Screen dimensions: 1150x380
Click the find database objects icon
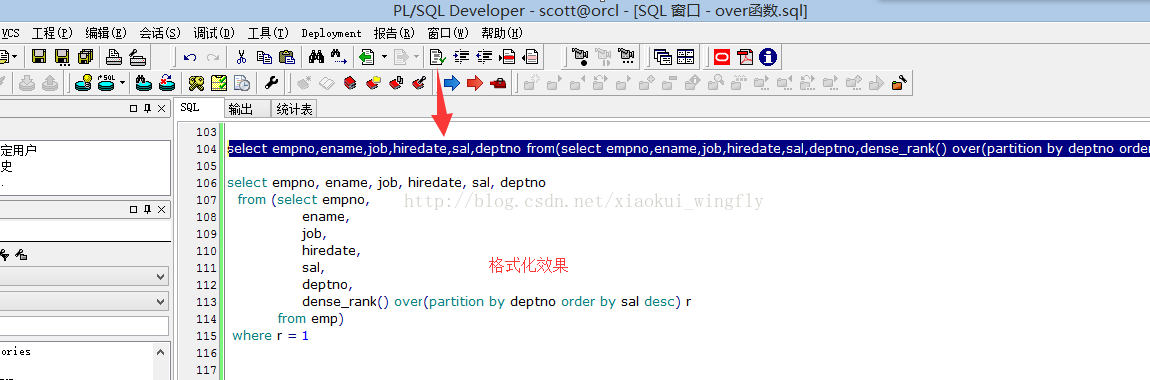[144, 83]
